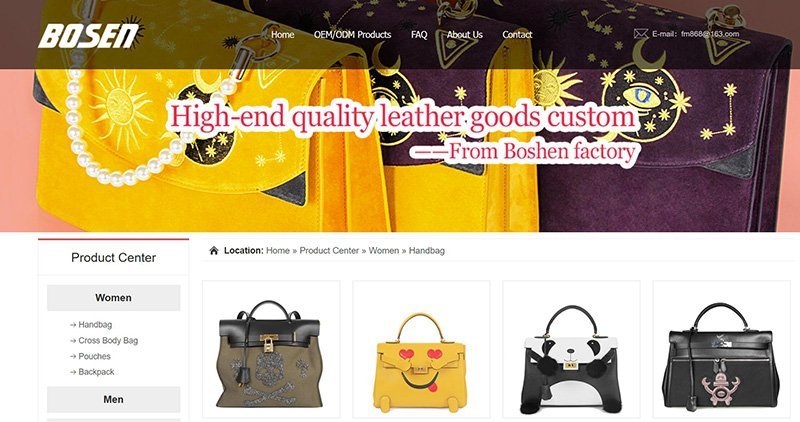The height and width of the screenshot is (422, 800).
Task: Open the skull canvas handbag thumbnail
Action: coord(271,350)
